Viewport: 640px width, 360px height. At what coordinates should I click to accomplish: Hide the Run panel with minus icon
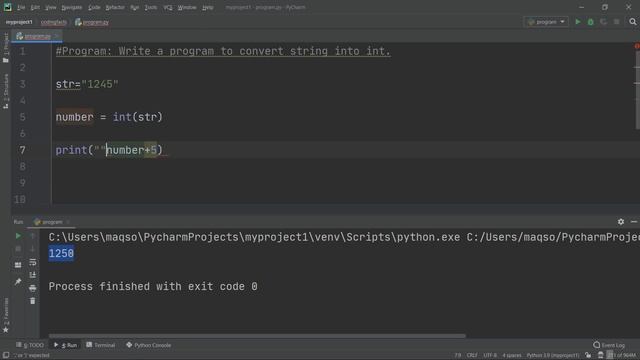coord(634,222)
